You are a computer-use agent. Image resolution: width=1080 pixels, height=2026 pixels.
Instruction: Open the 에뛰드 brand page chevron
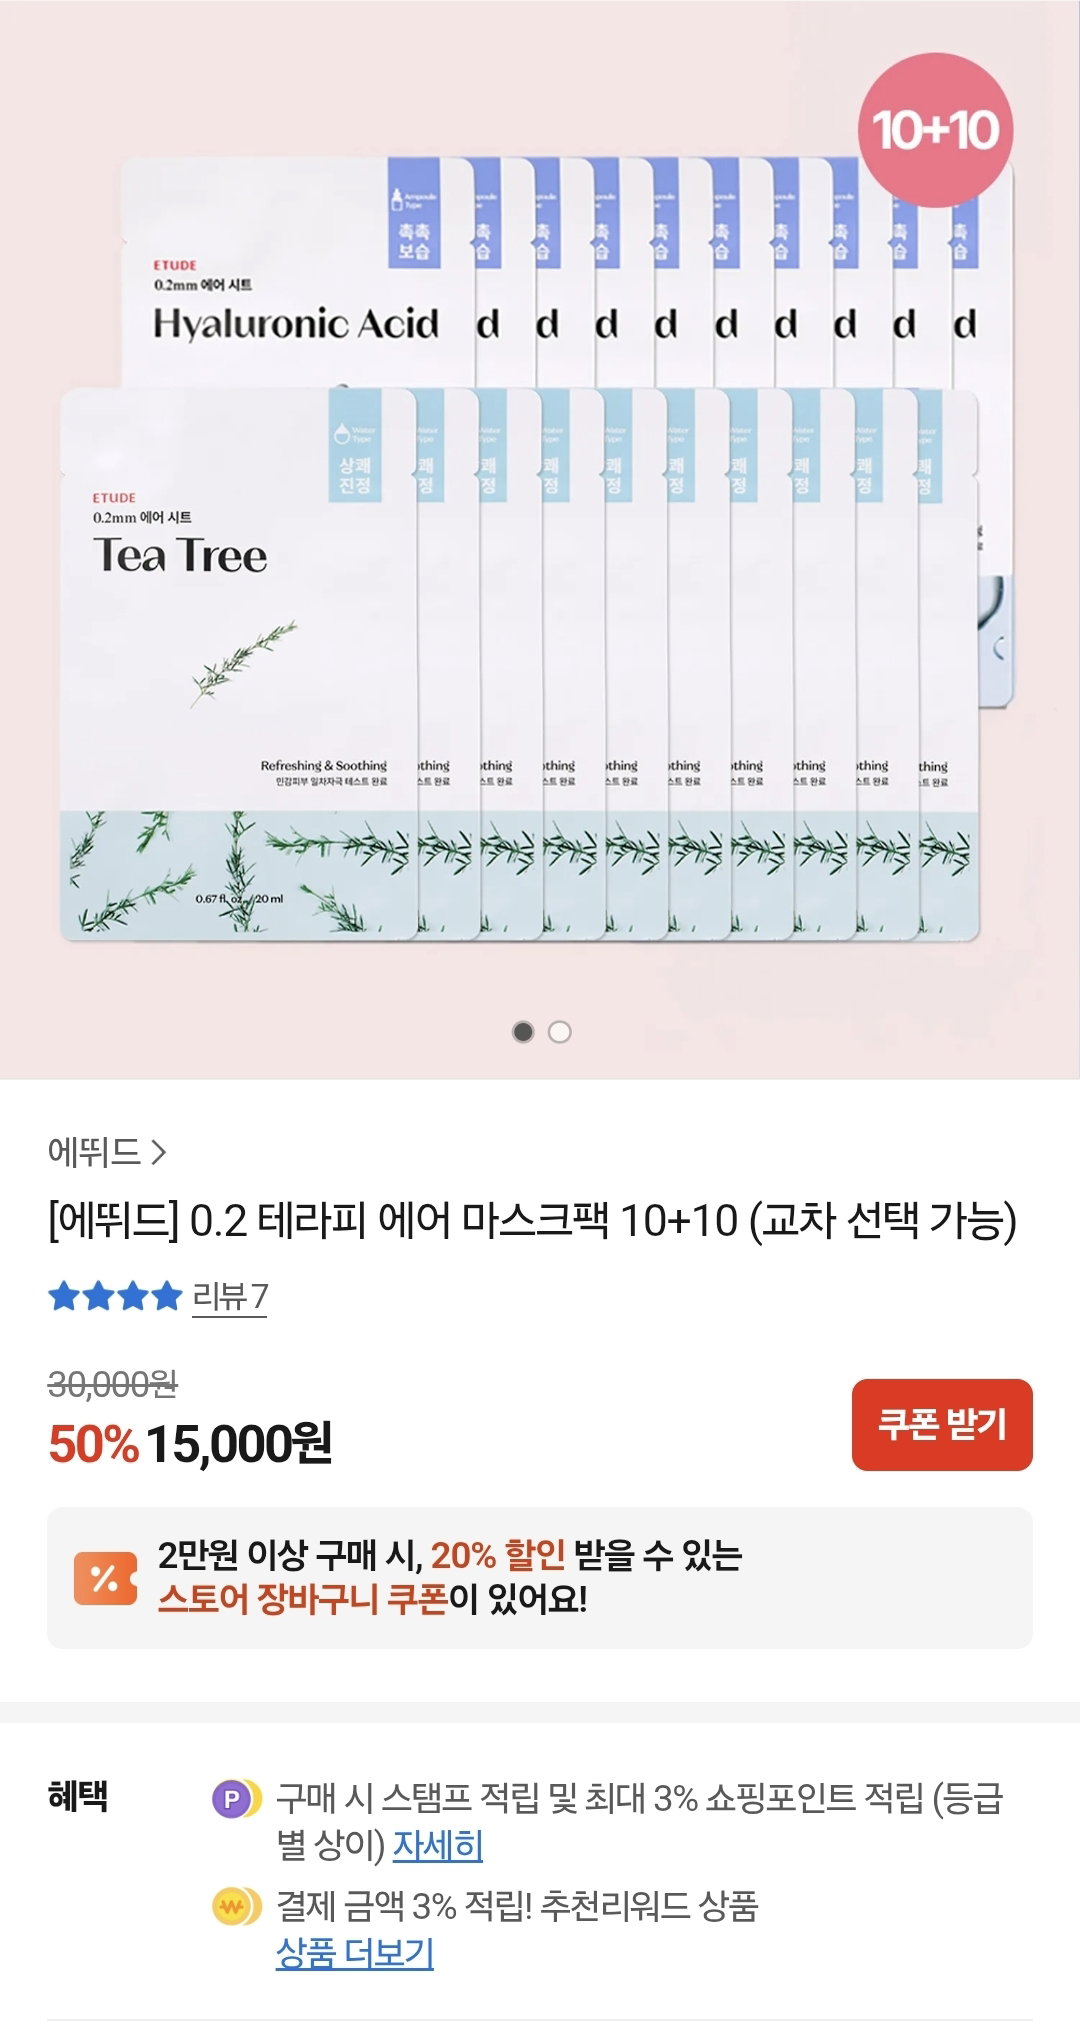pos(158,1153)
